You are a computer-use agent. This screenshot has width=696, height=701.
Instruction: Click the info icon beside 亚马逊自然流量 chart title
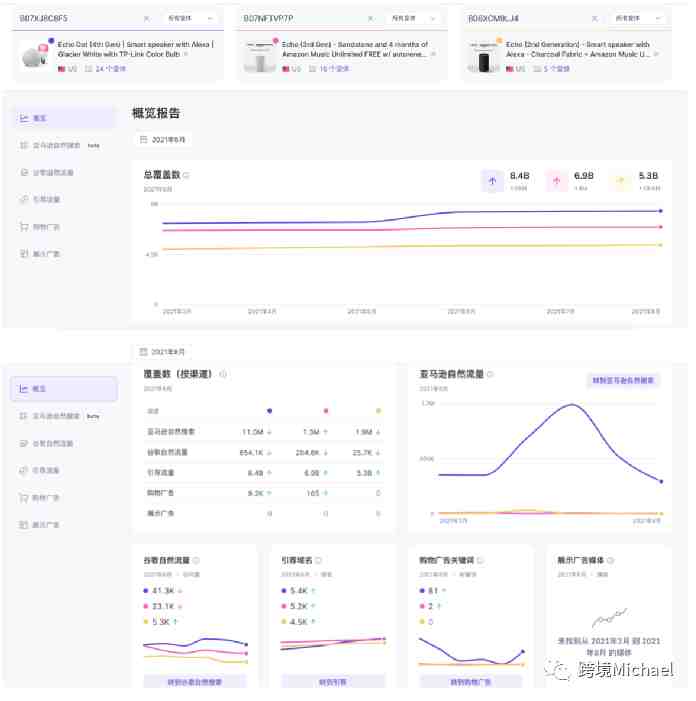490,374
